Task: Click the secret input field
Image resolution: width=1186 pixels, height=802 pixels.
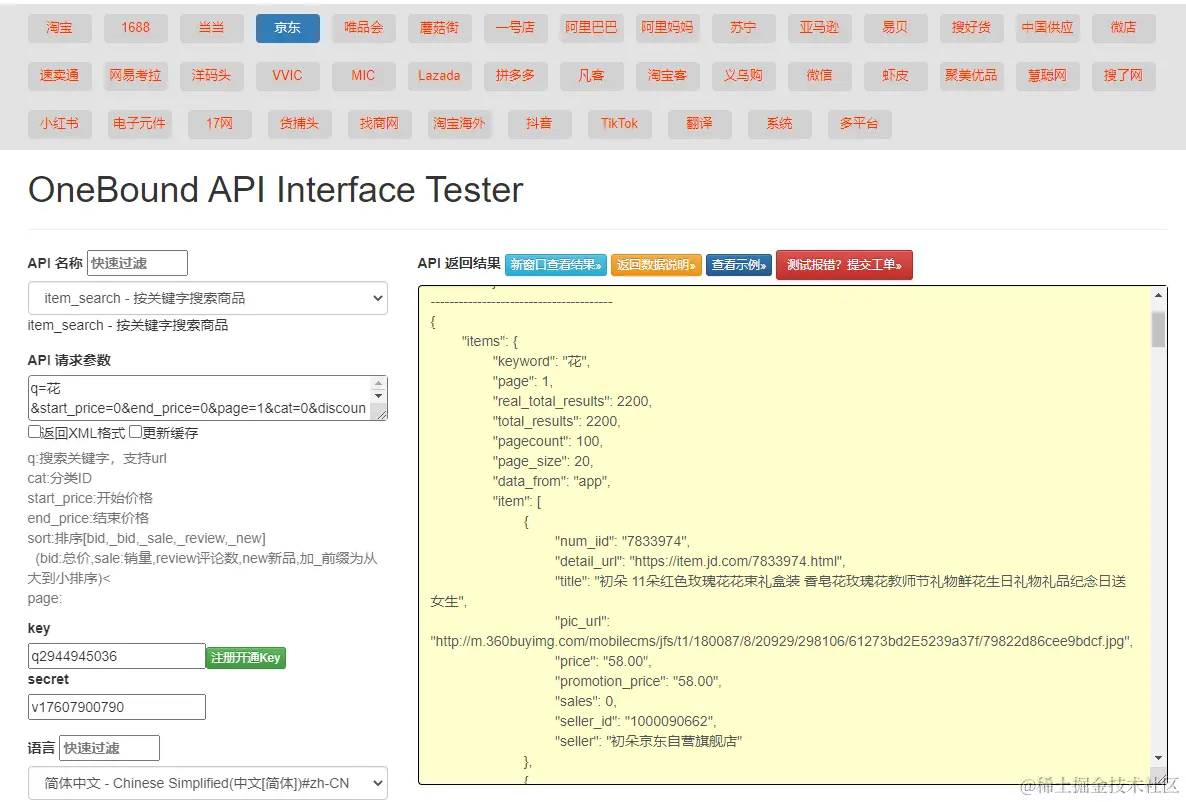Action: click(116, 707)
